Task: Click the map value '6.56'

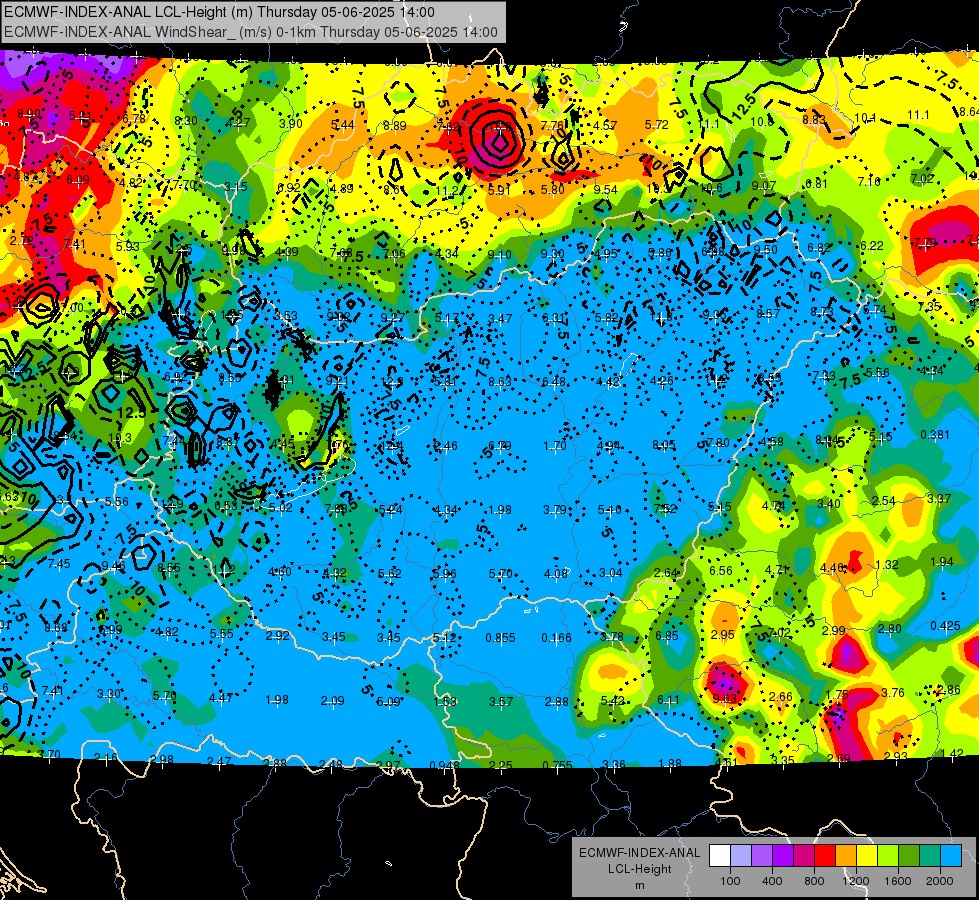Action: [x=721, y=570]
